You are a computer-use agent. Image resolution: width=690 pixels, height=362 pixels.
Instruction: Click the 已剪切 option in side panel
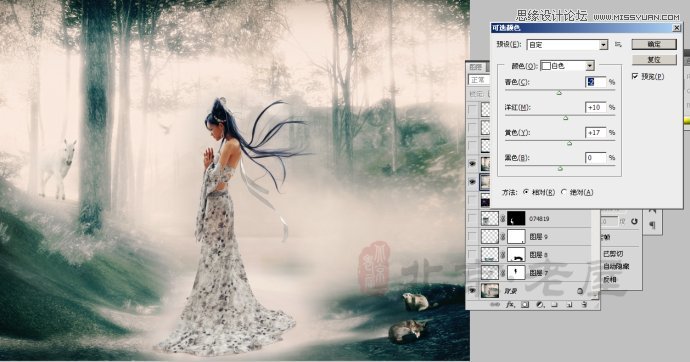(613, 254)
